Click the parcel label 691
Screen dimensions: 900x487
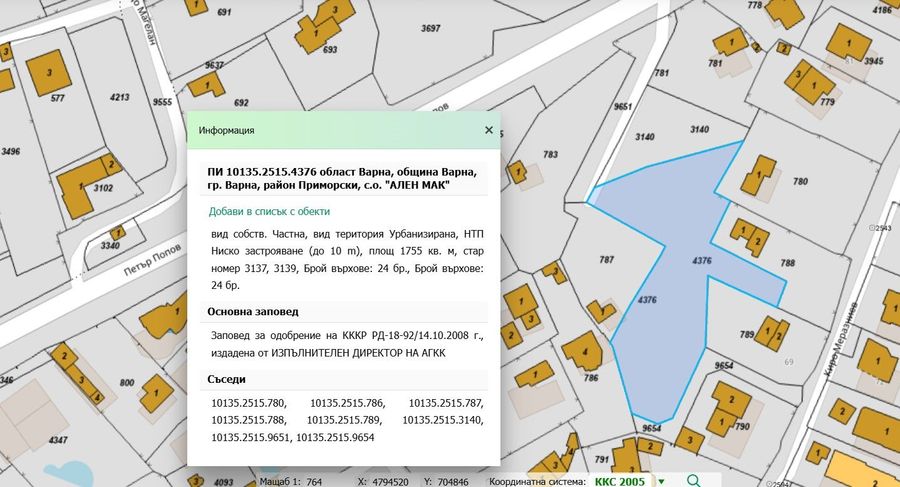pyautogui.click(x=224, y=12)
